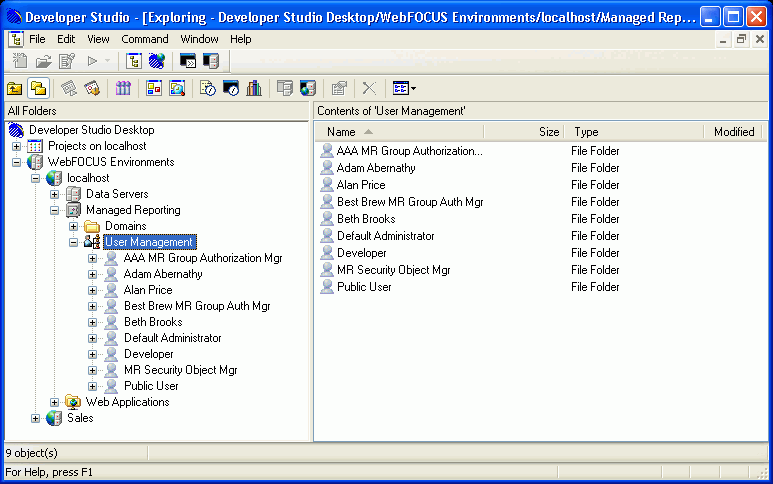The image size is (773, 484).
Task: Select Beth Brooks in folder tree
Action: 153,322
